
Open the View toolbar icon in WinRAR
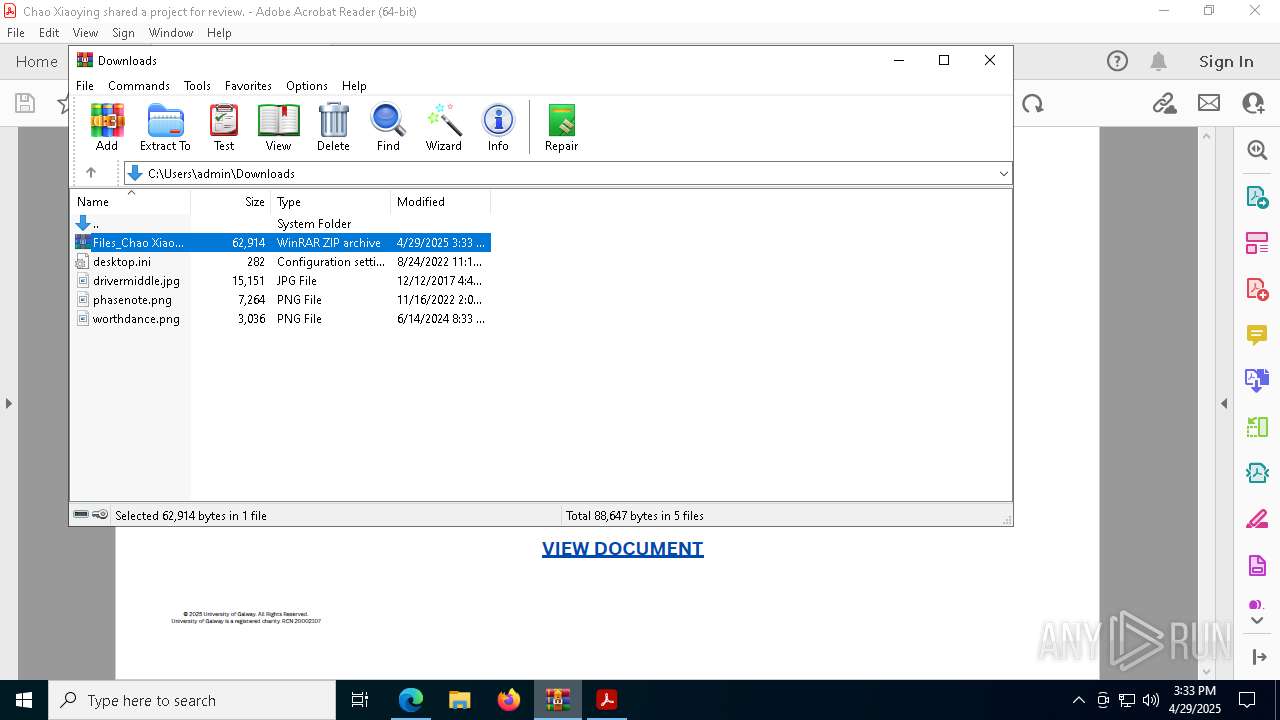pyautogui.click(x=278, y=127)
